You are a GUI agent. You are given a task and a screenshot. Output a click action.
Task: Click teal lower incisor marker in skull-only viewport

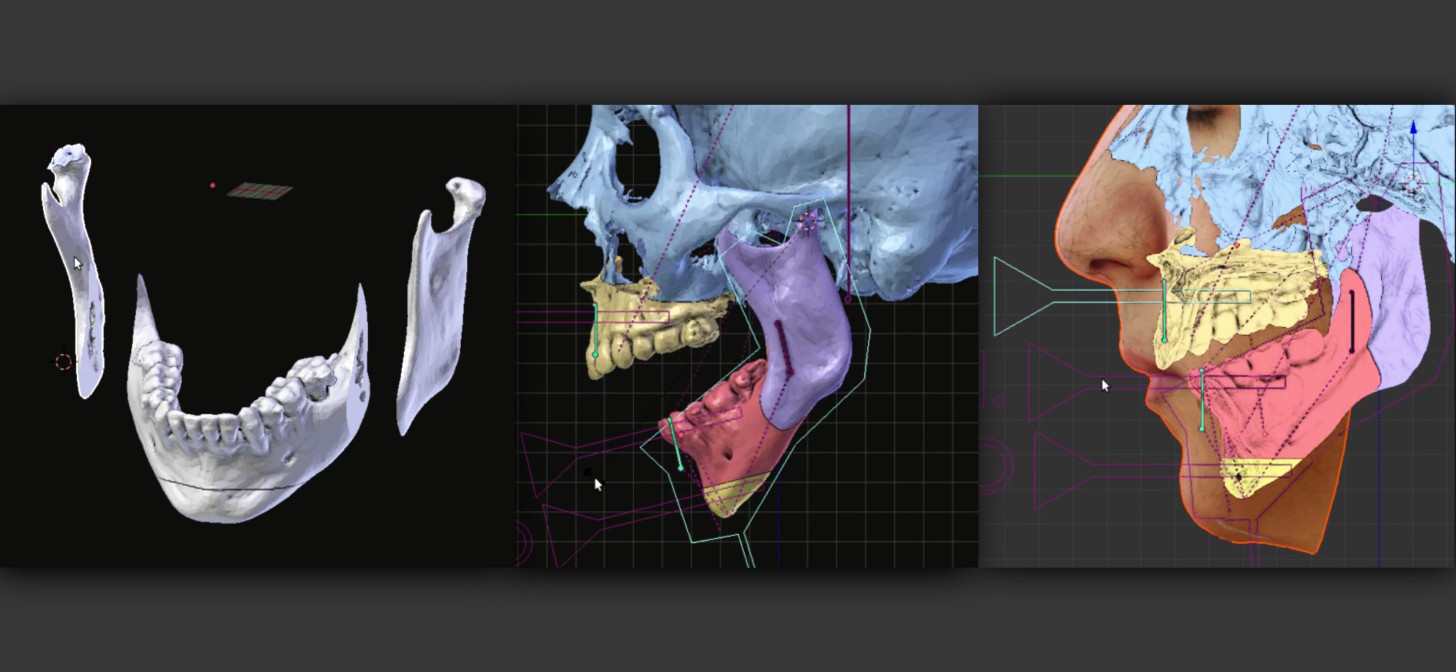click(x=675, y=445)
